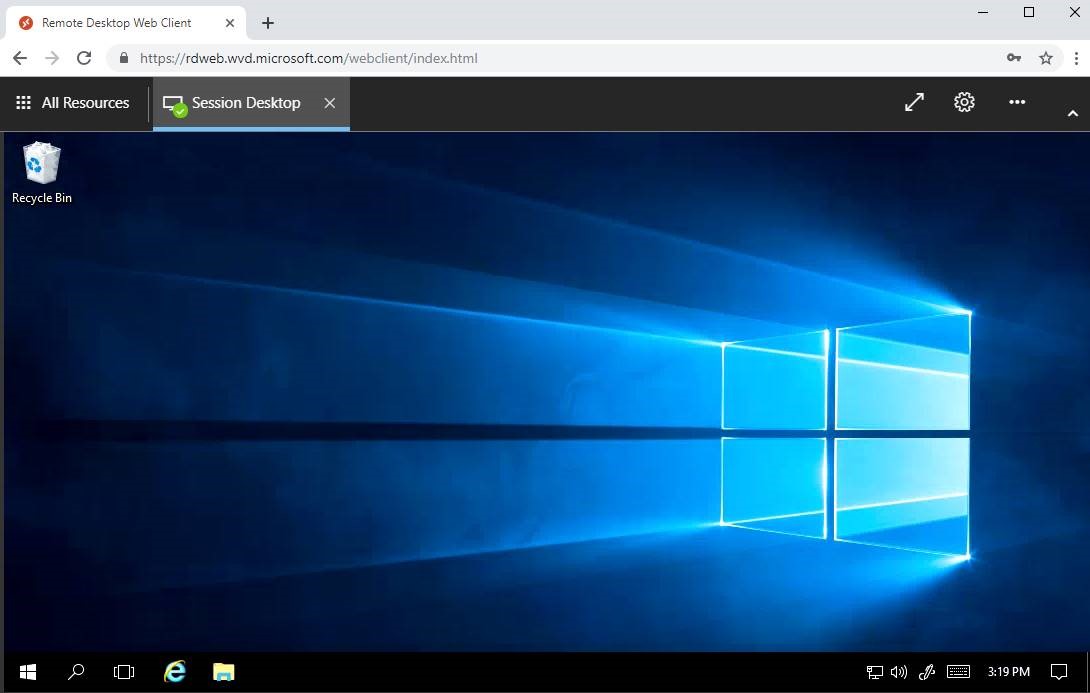Viewport: 1090px width, 693px height.
Task: Open network status tray icon
Action: click(874, 671)
